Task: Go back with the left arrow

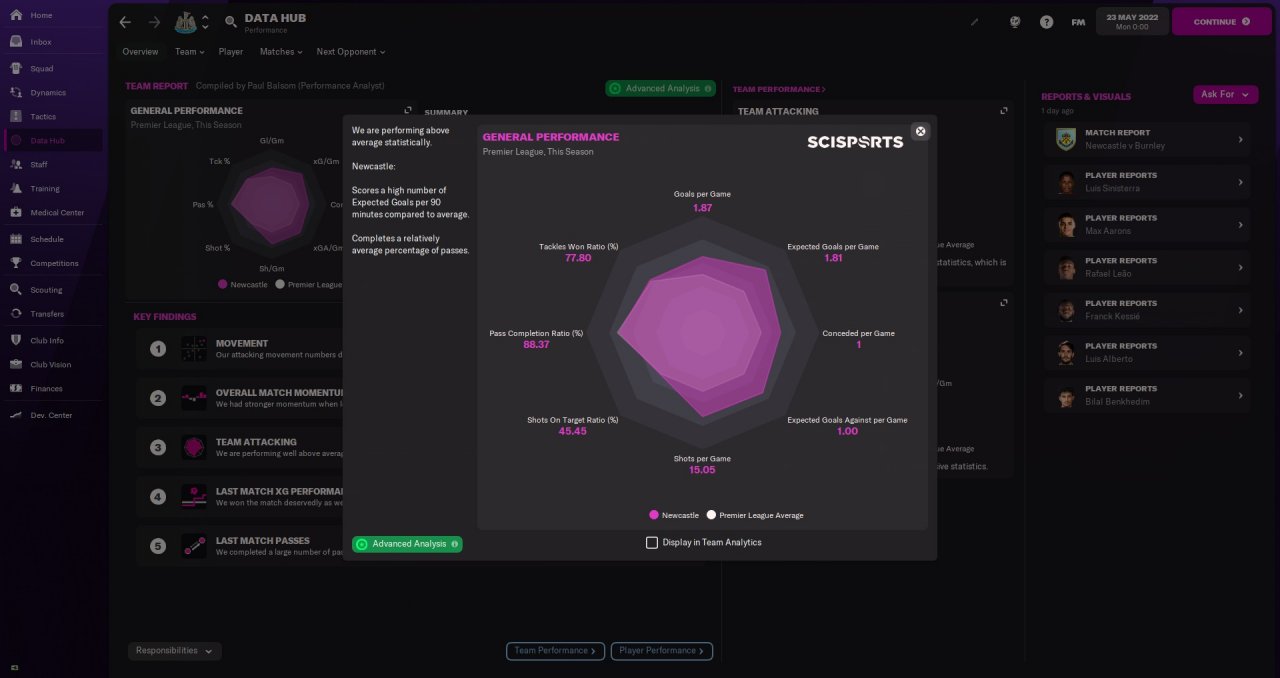Action: pos(125,22)
